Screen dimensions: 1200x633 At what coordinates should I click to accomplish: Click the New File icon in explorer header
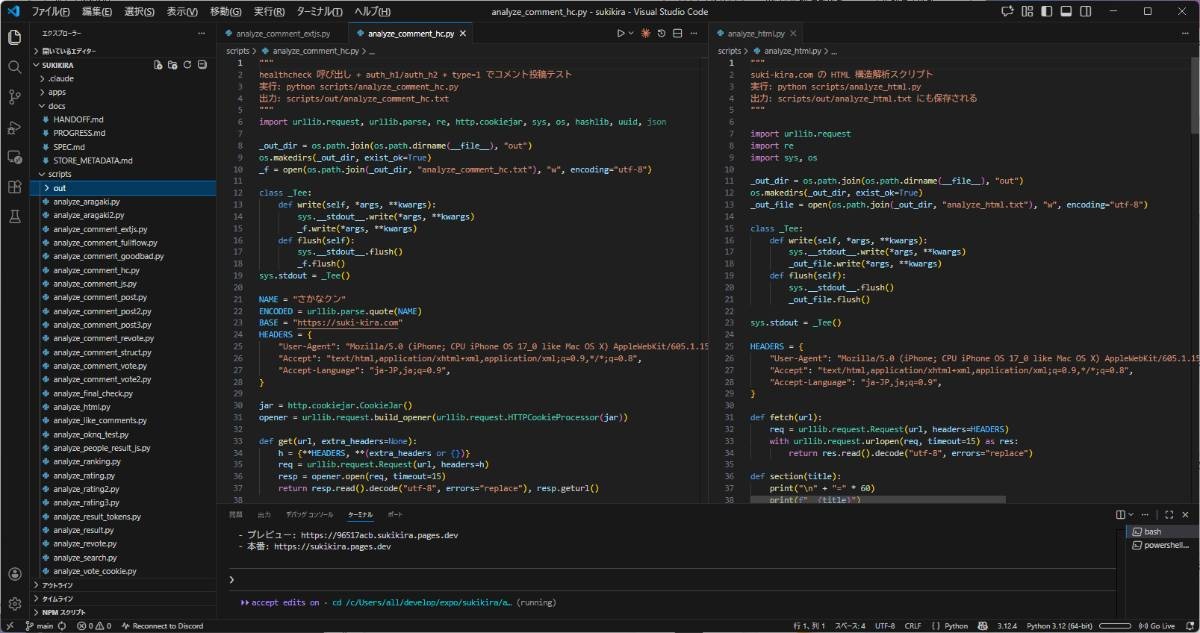click(x=157, y=65)
